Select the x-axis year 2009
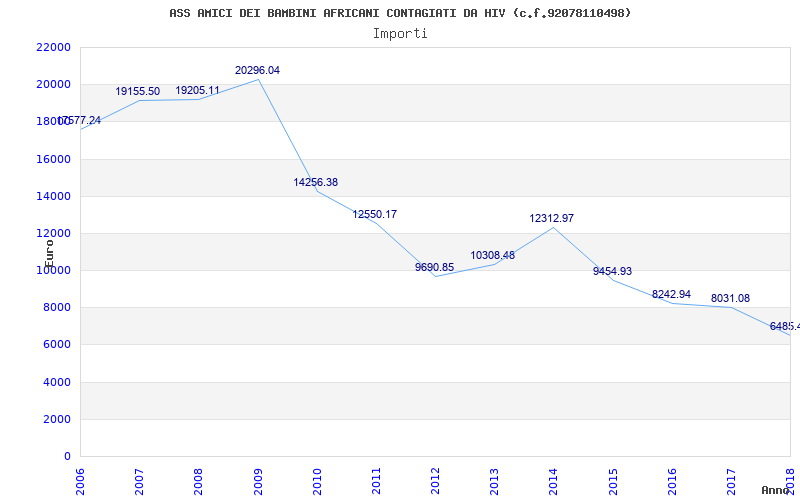This screenshot has width=800, height=500. click(x=258, y=481)
